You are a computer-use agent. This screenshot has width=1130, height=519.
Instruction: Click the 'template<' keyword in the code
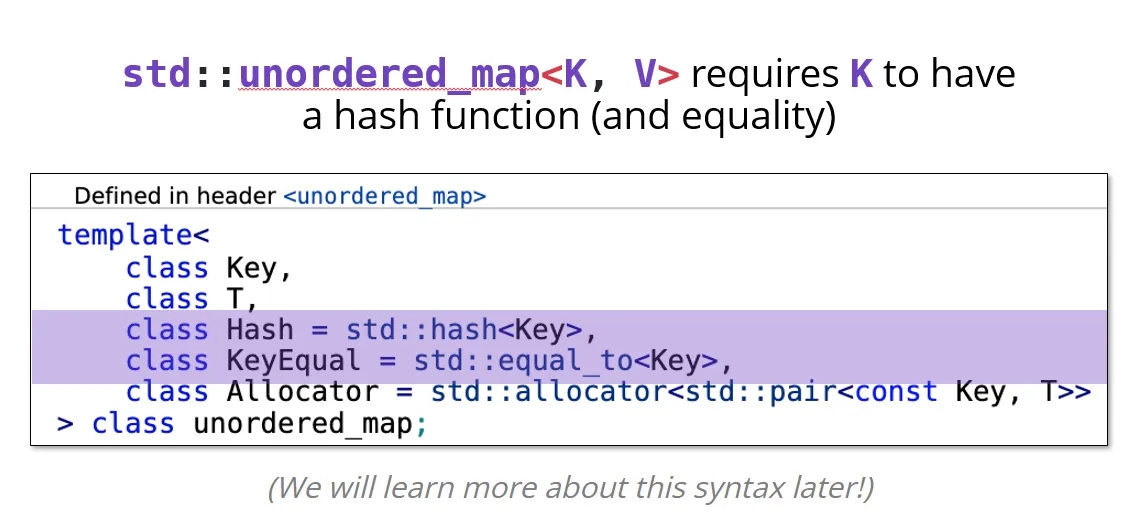133,235
